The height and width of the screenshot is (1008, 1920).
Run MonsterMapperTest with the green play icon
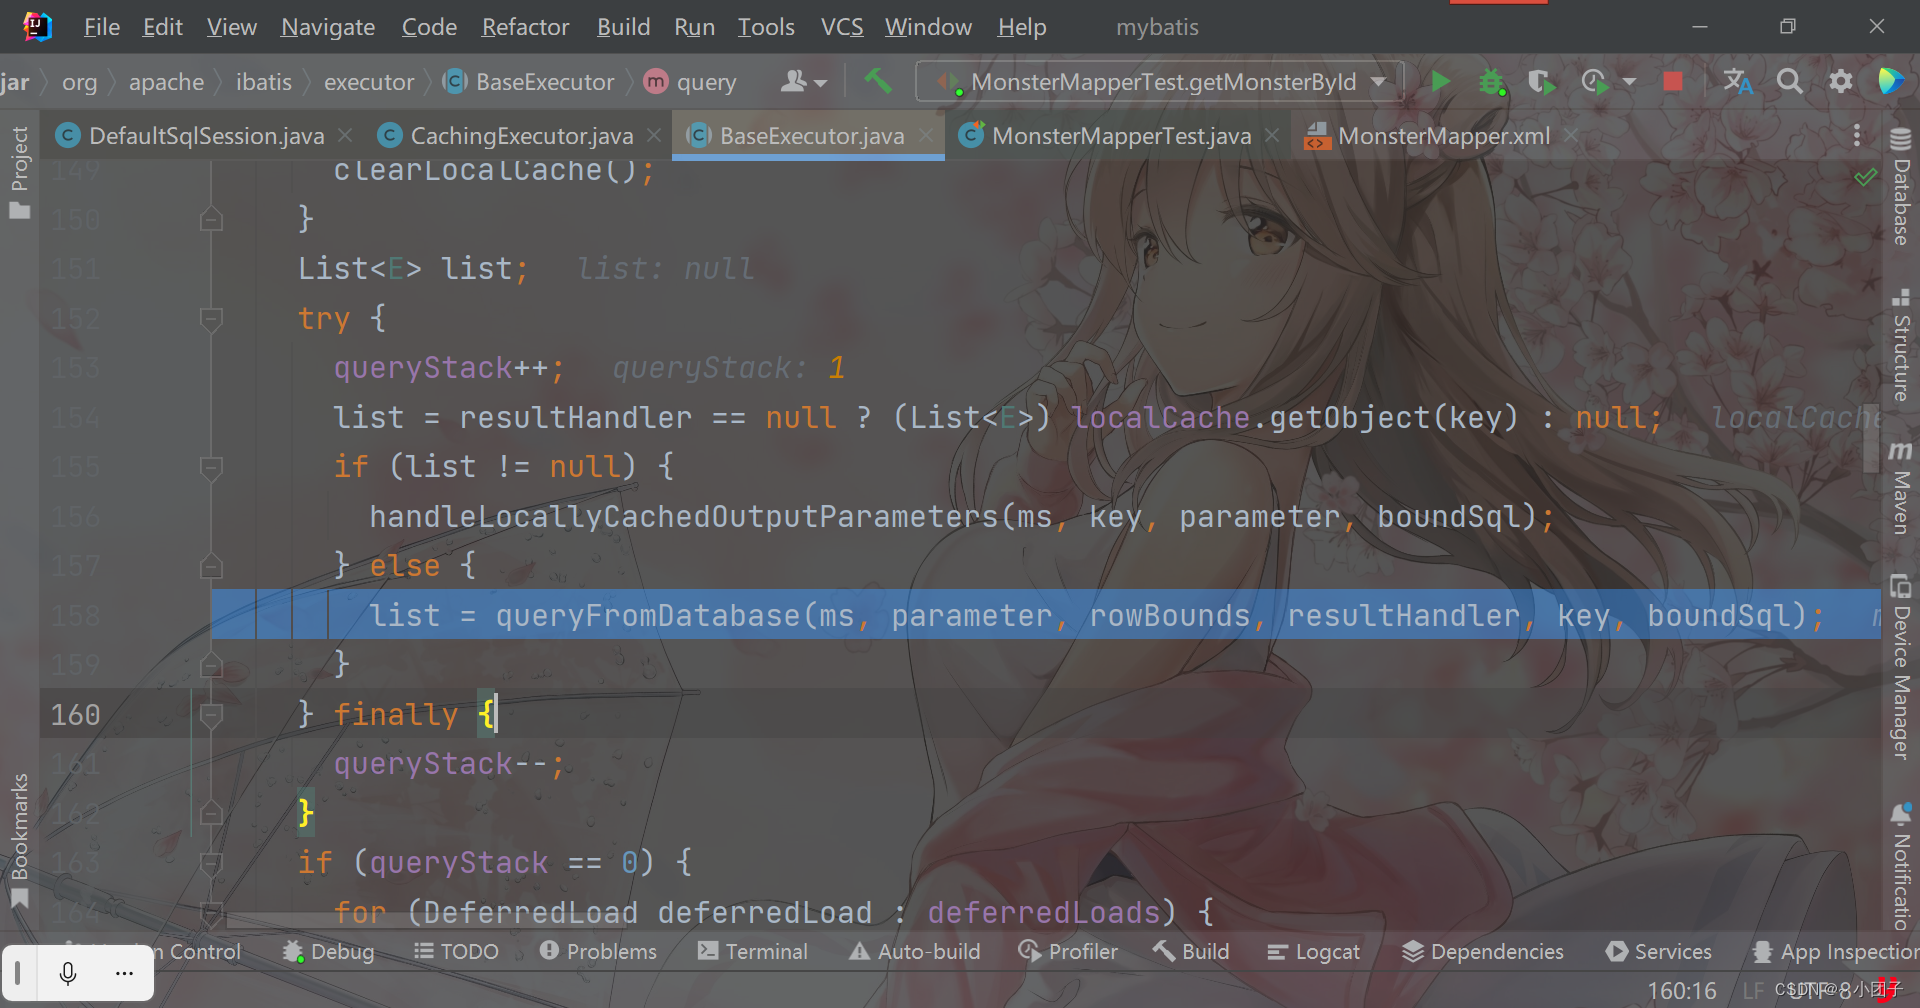1441,81
